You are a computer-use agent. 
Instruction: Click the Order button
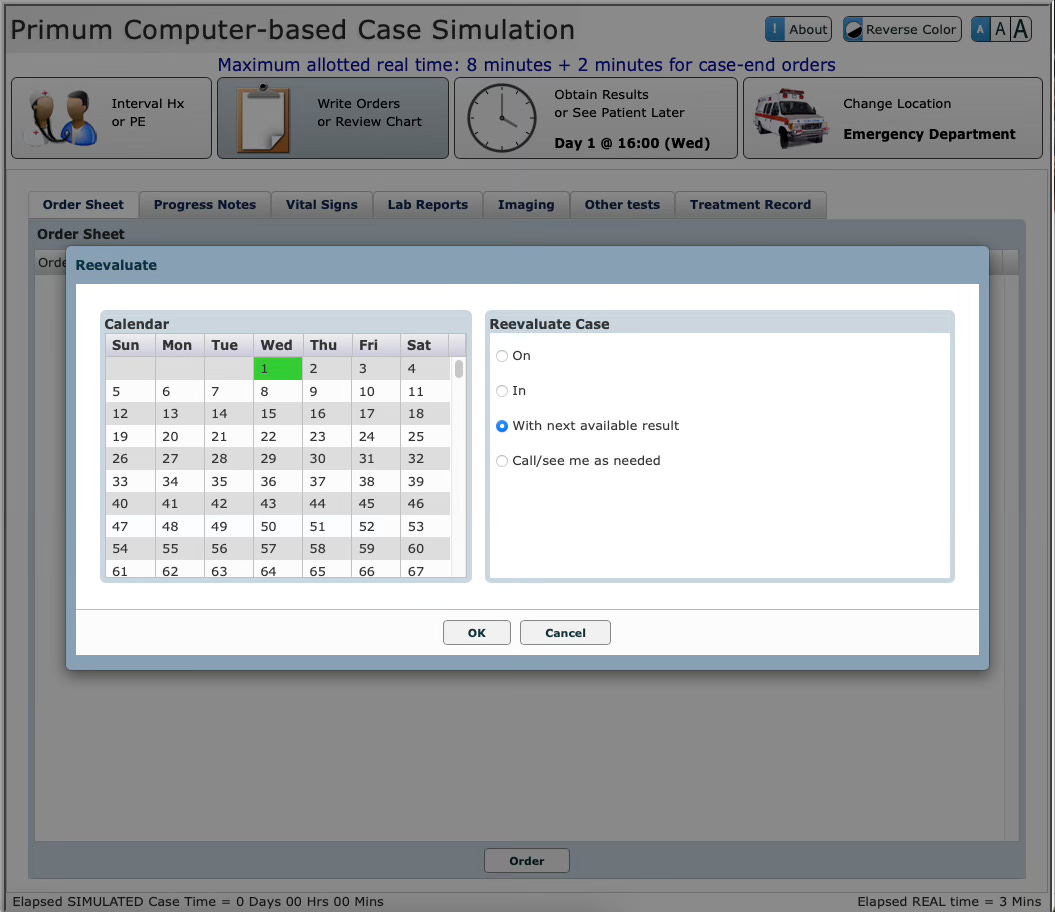526,860
